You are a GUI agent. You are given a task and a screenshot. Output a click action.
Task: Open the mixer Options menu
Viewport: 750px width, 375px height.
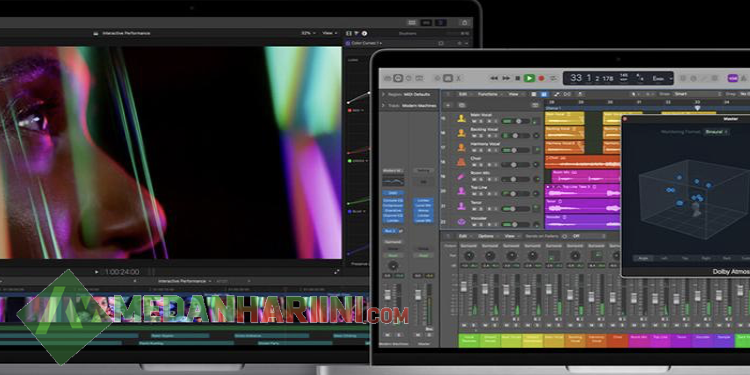[x=487, y=236]
